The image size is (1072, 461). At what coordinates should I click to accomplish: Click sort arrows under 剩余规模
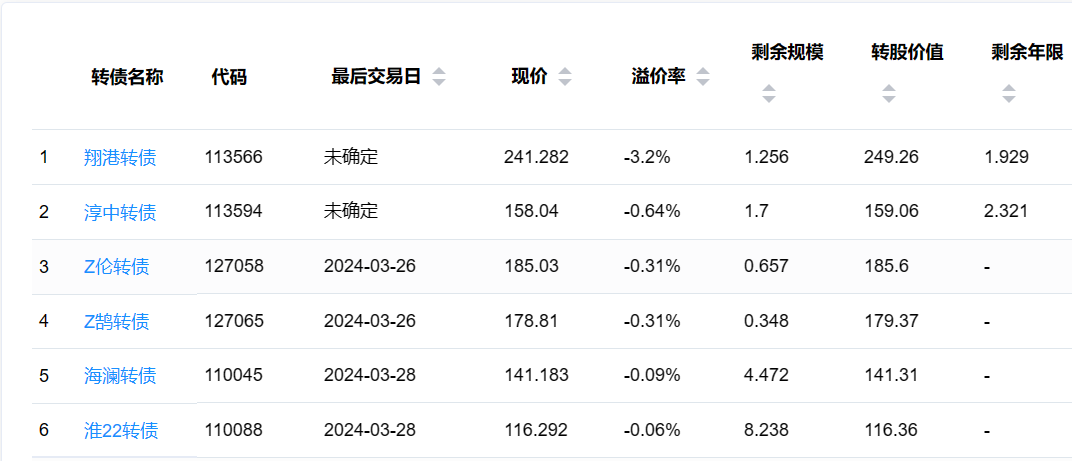[768, 94]
